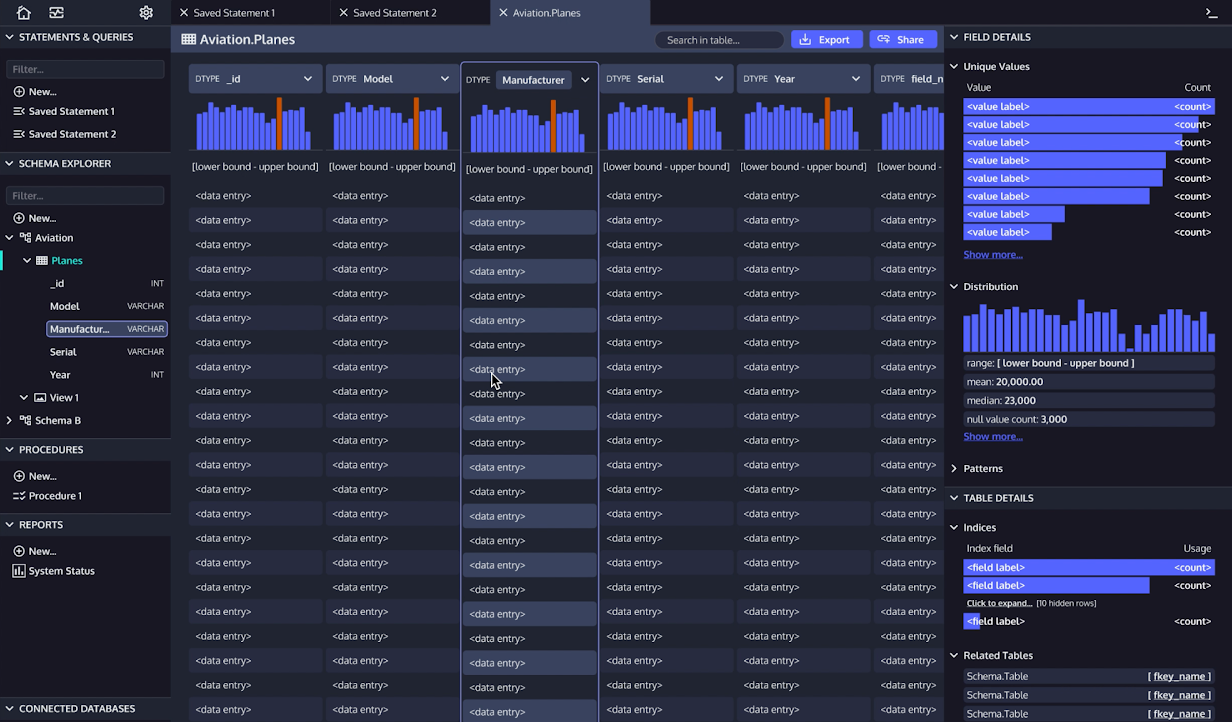
Task: Open Saved Statement 1 in sidebar
Action: coord(64,111)
